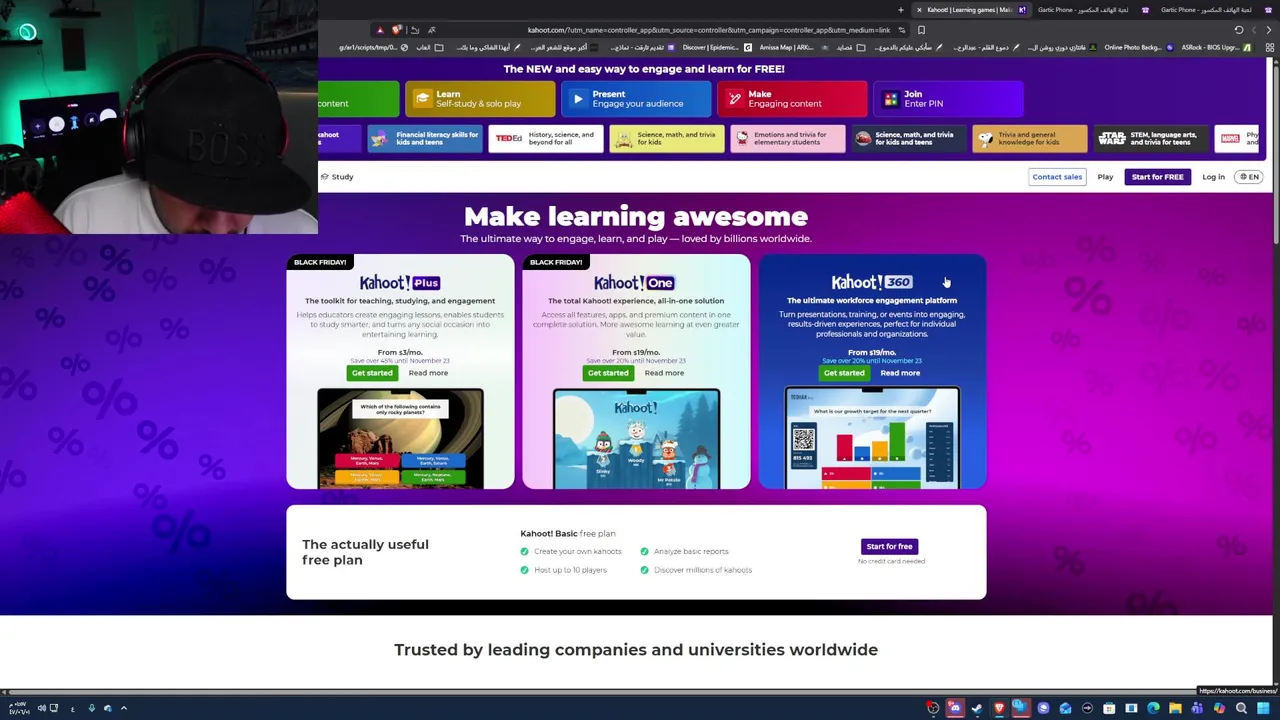Open the Star Wars STEM trivia tile
This screenshot has height=720, width=1280.
pos(1150,139)
